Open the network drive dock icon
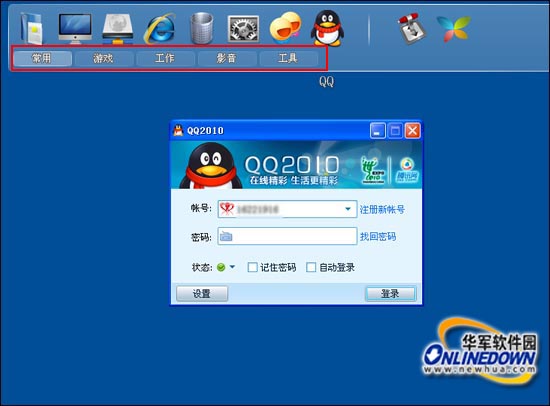550x406 pixels. click(x=118, y=29)
